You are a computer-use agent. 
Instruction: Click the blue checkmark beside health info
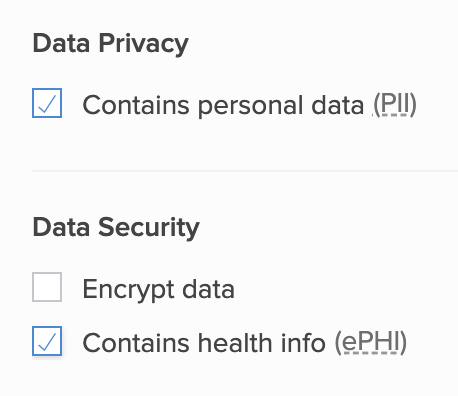tap(47, 342)
